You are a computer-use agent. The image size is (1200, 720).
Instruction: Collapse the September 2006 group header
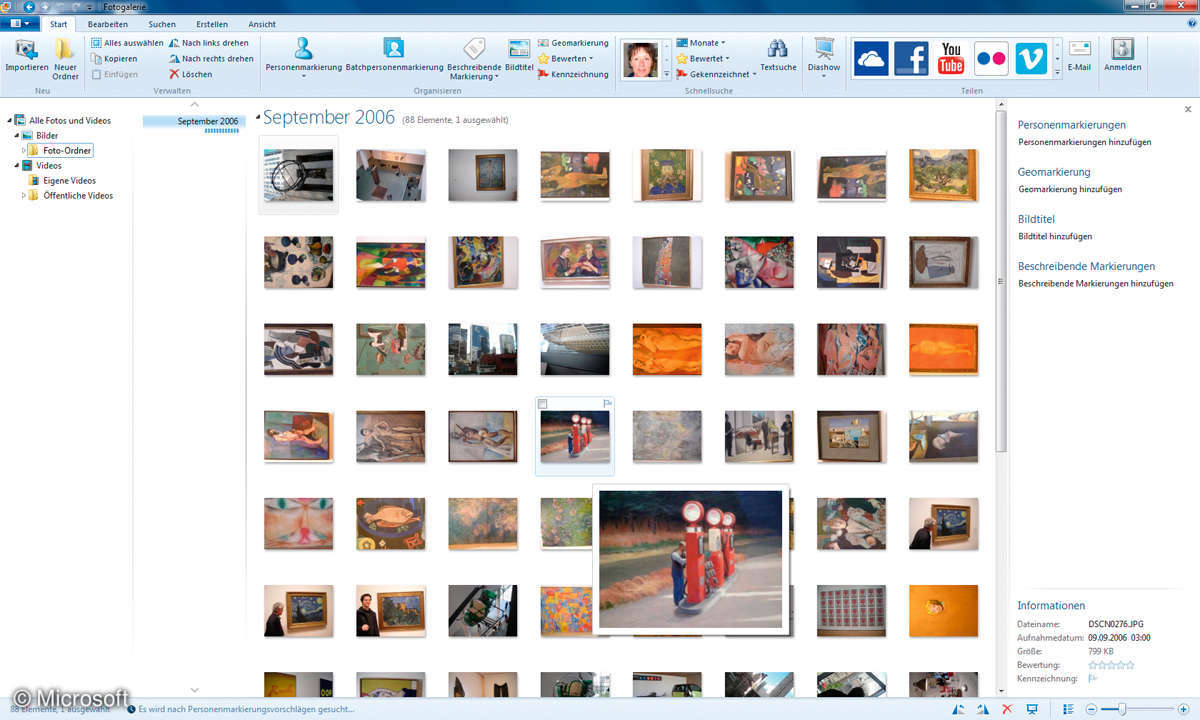pos(257,119)
